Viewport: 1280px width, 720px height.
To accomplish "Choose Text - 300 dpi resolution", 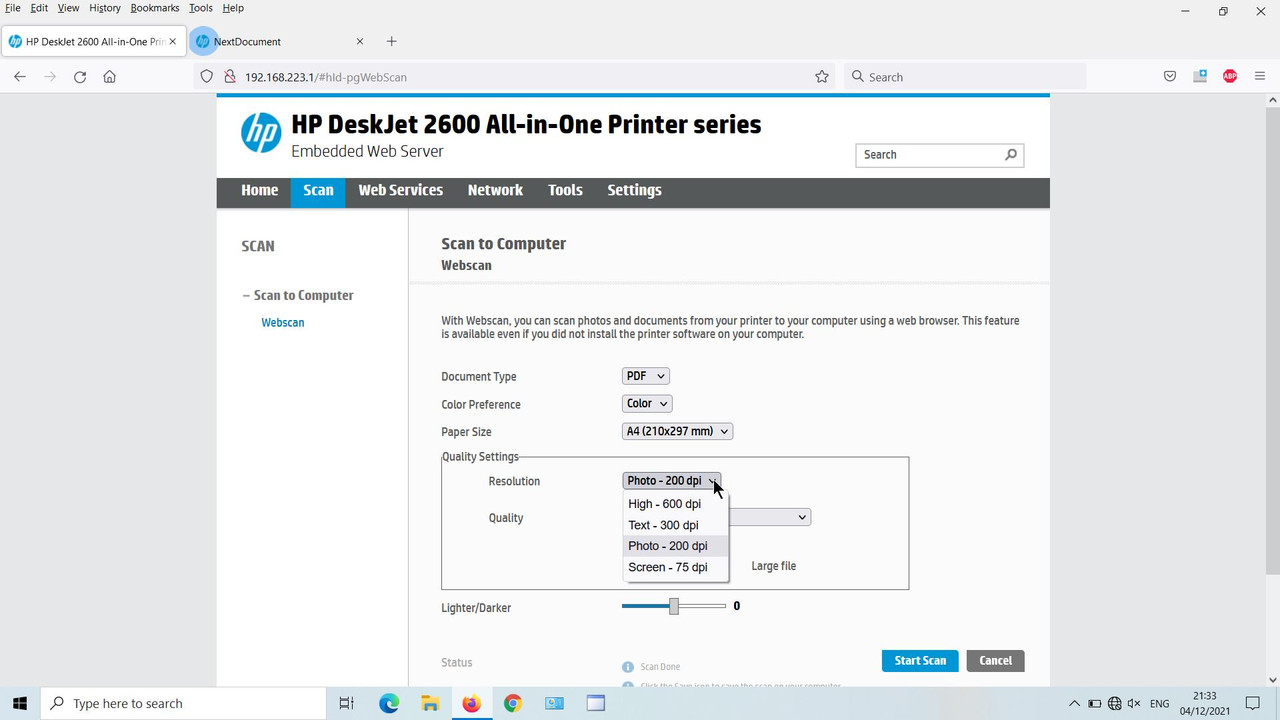I will pyautogui.click(x=676, y=525).
